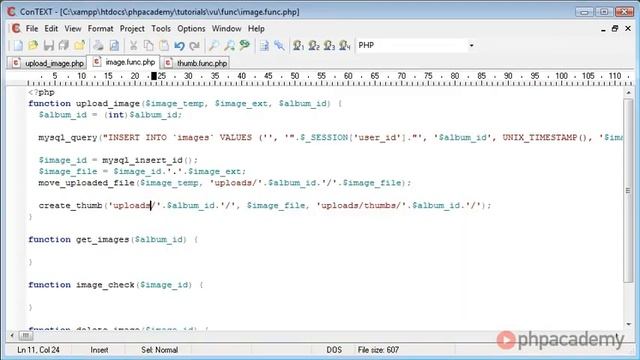
Task: Open the Tools menu
Action: coord(161,29)
